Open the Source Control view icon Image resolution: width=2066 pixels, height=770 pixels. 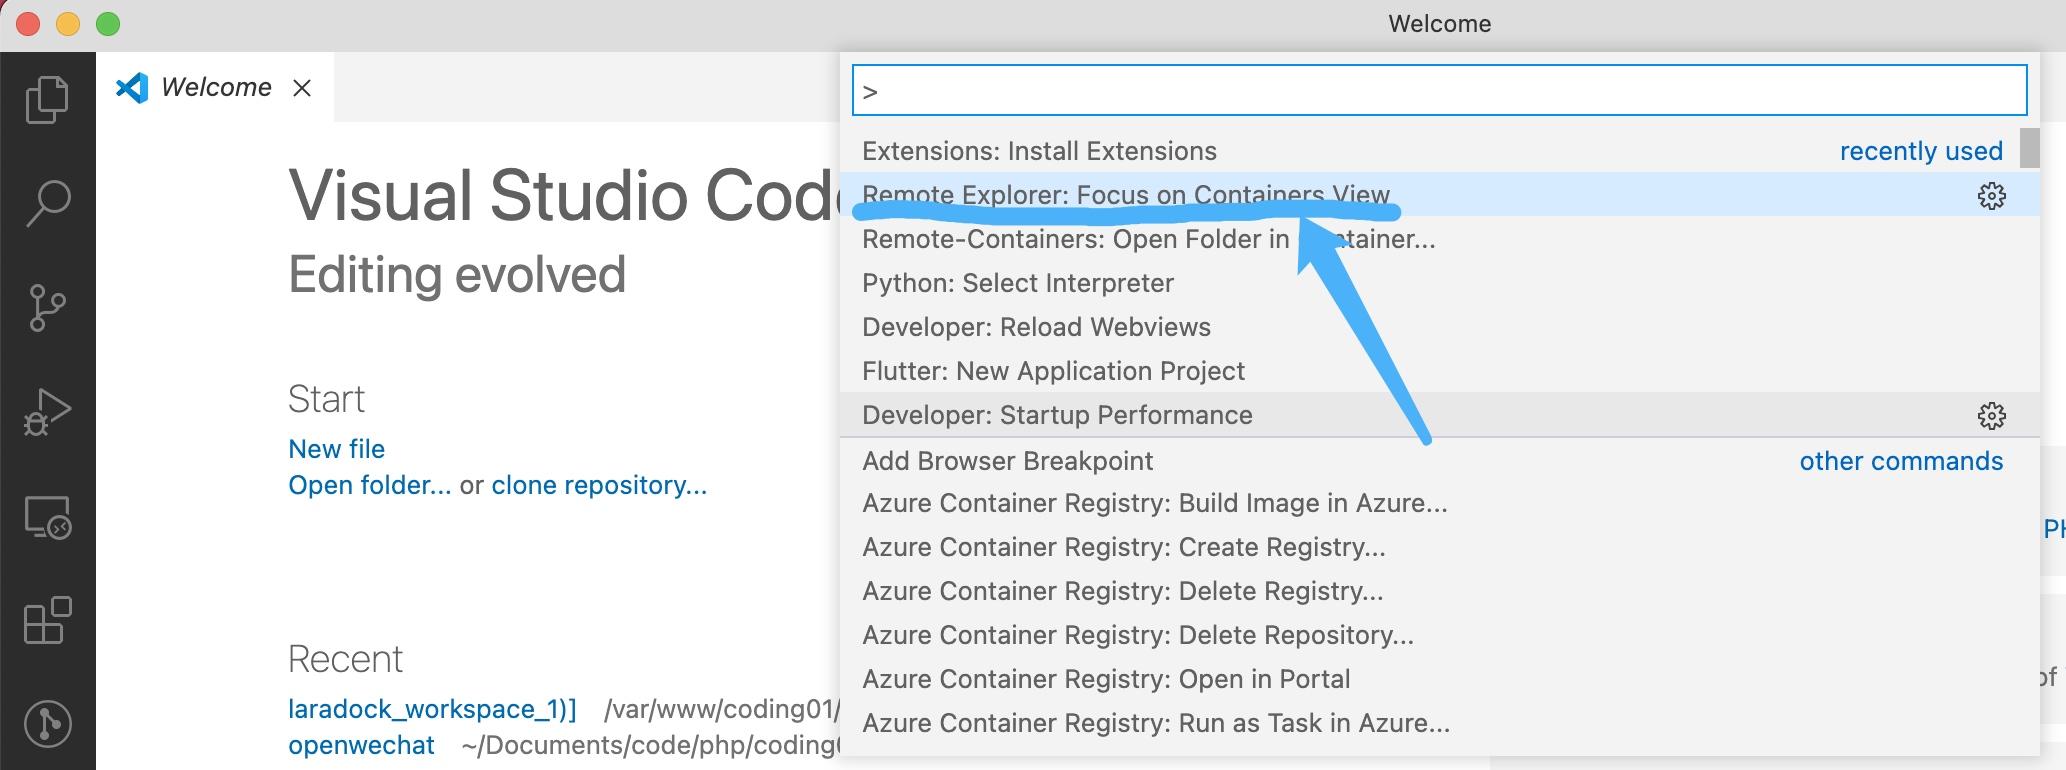pyautogui.click(x=47, y=307)
